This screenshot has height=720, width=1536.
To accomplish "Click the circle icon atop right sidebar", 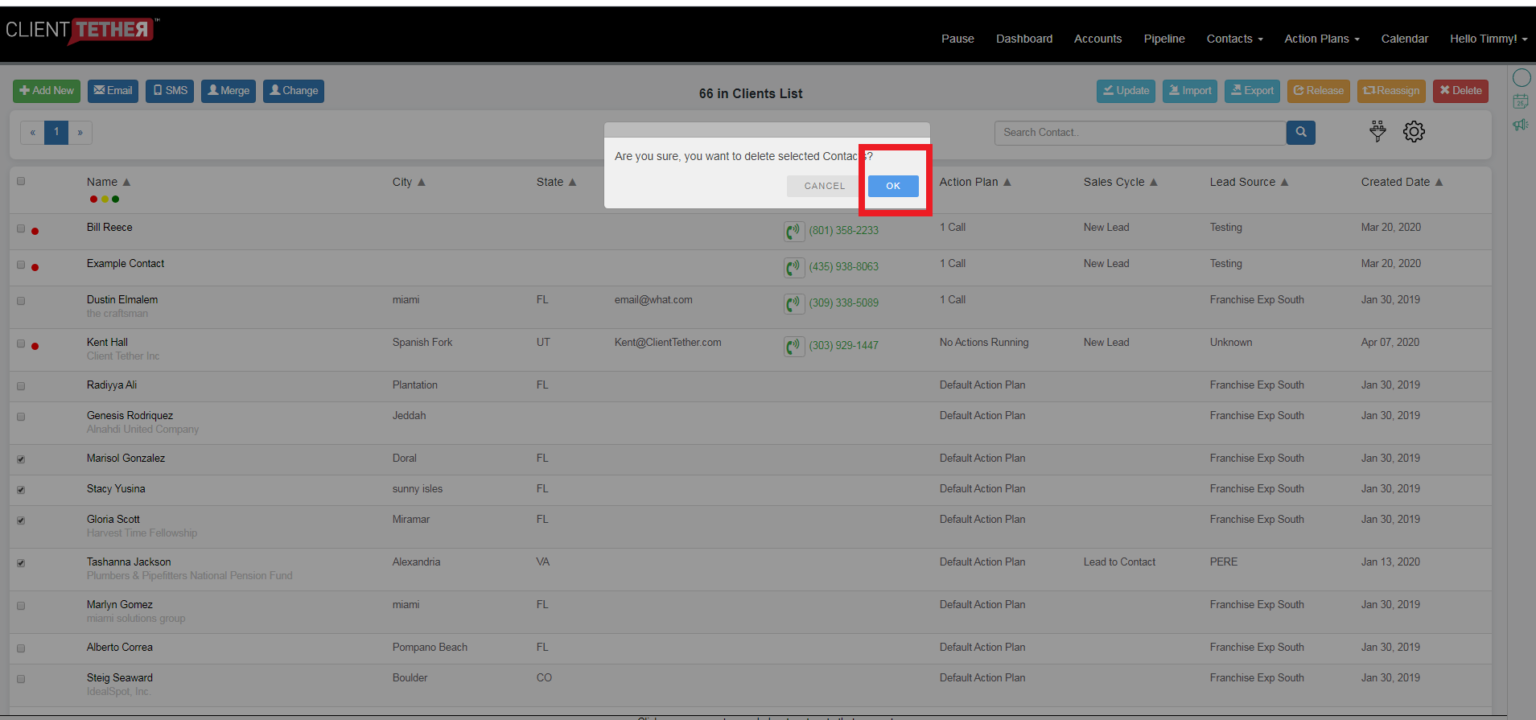I will point(1521,76).
